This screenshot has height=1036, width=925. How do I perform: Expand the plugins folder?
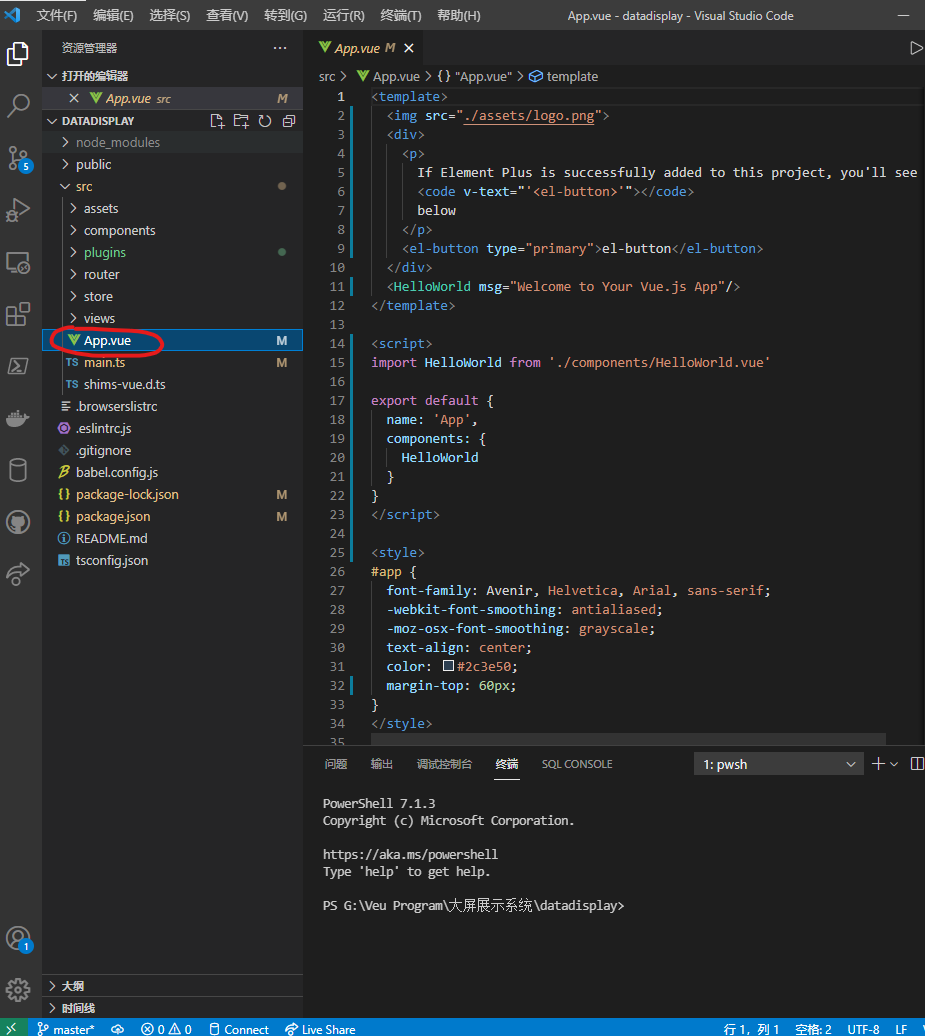pyautogui.click(x=172, y=252)
